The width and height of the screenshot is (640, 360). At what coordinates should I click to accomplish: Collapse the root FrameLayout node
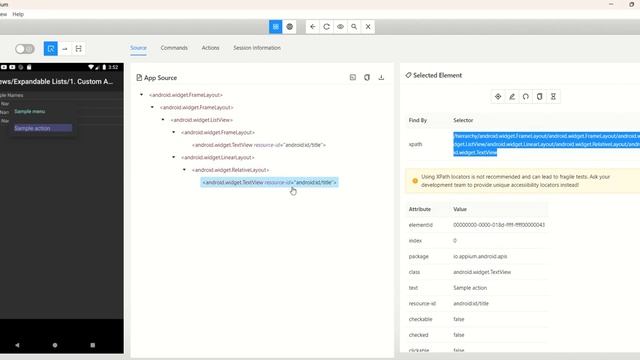142,95
